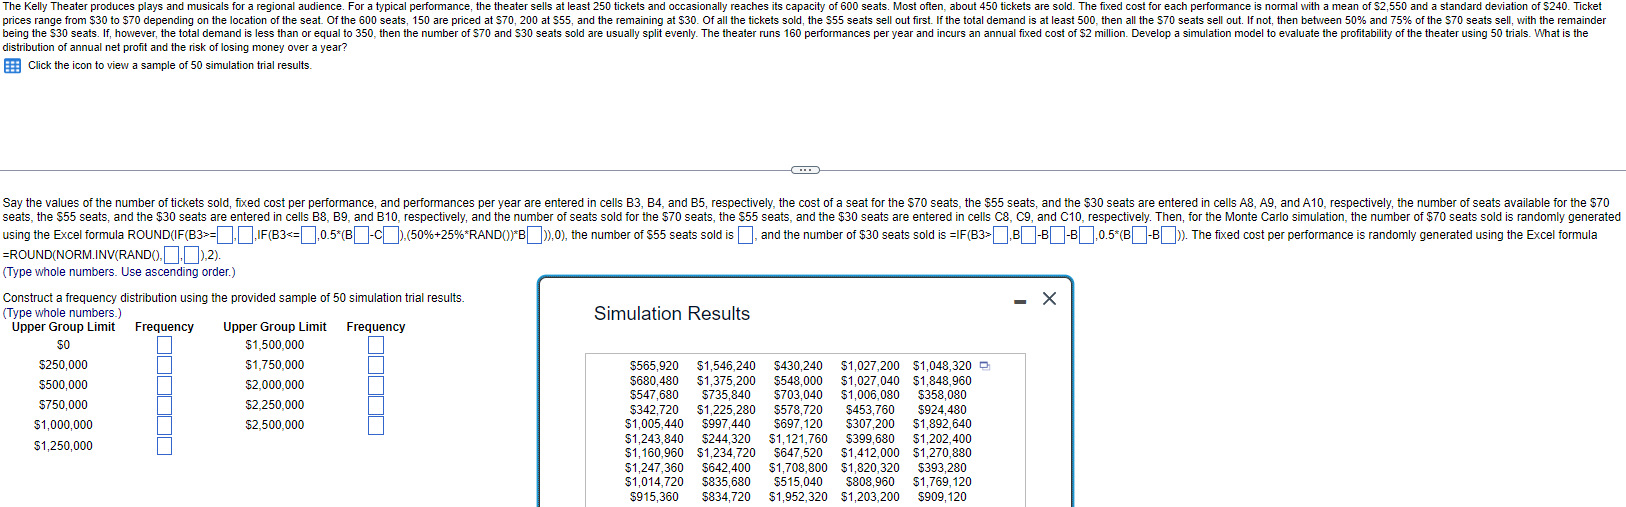Select the $680,480 simulation value

tap(654, 381)
